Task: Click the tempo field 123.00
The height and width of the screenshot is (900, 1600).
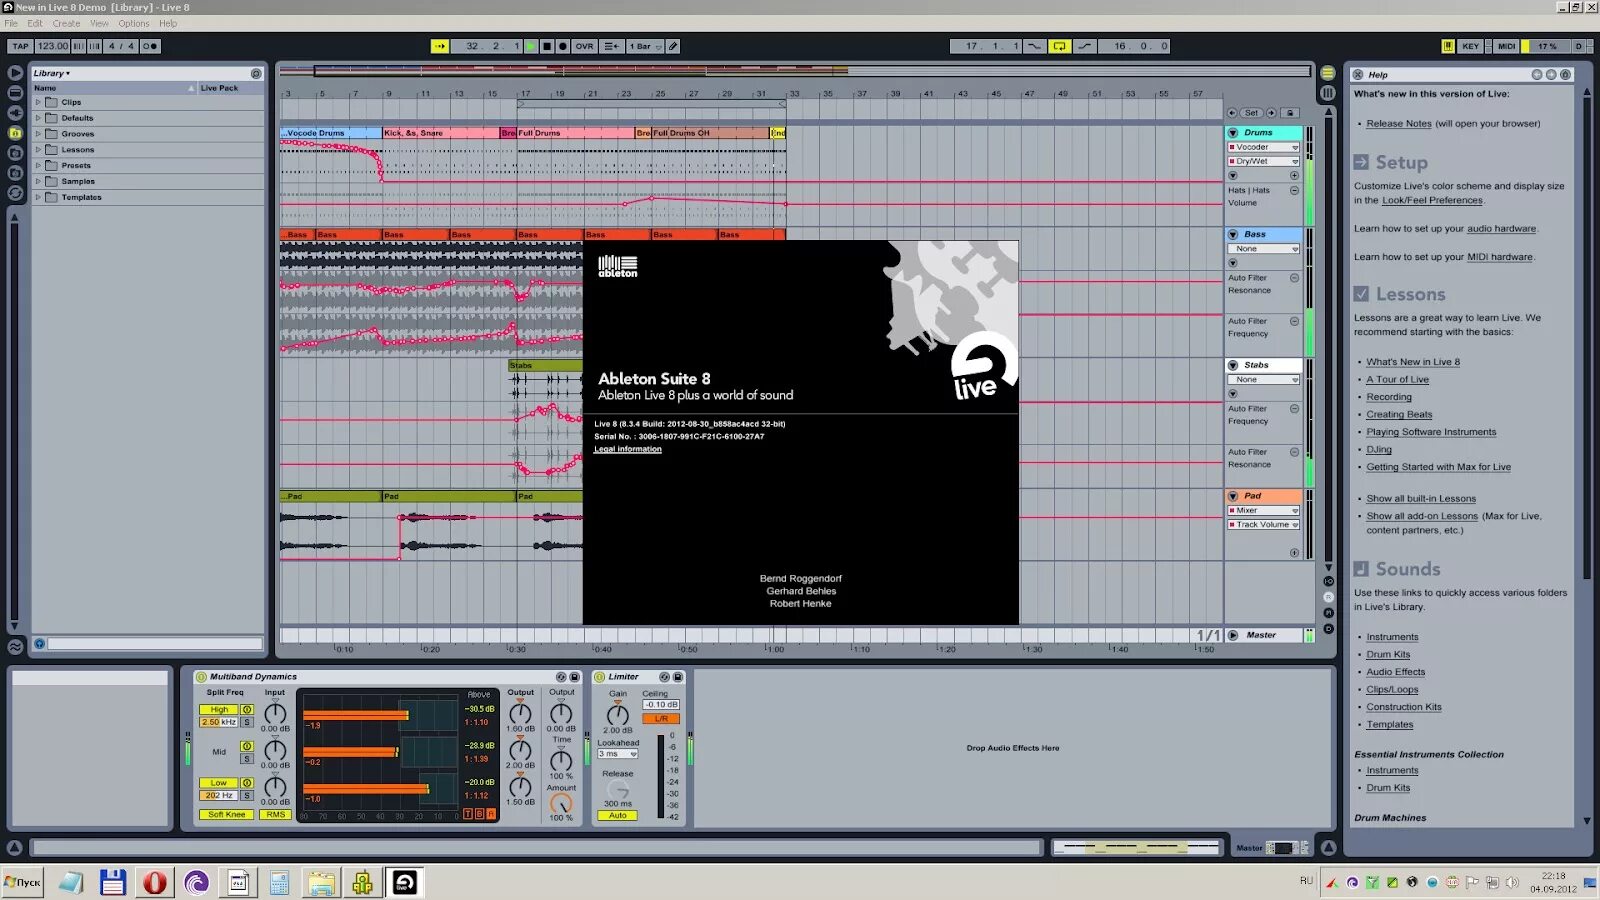Action: click(x=53, y=46)
